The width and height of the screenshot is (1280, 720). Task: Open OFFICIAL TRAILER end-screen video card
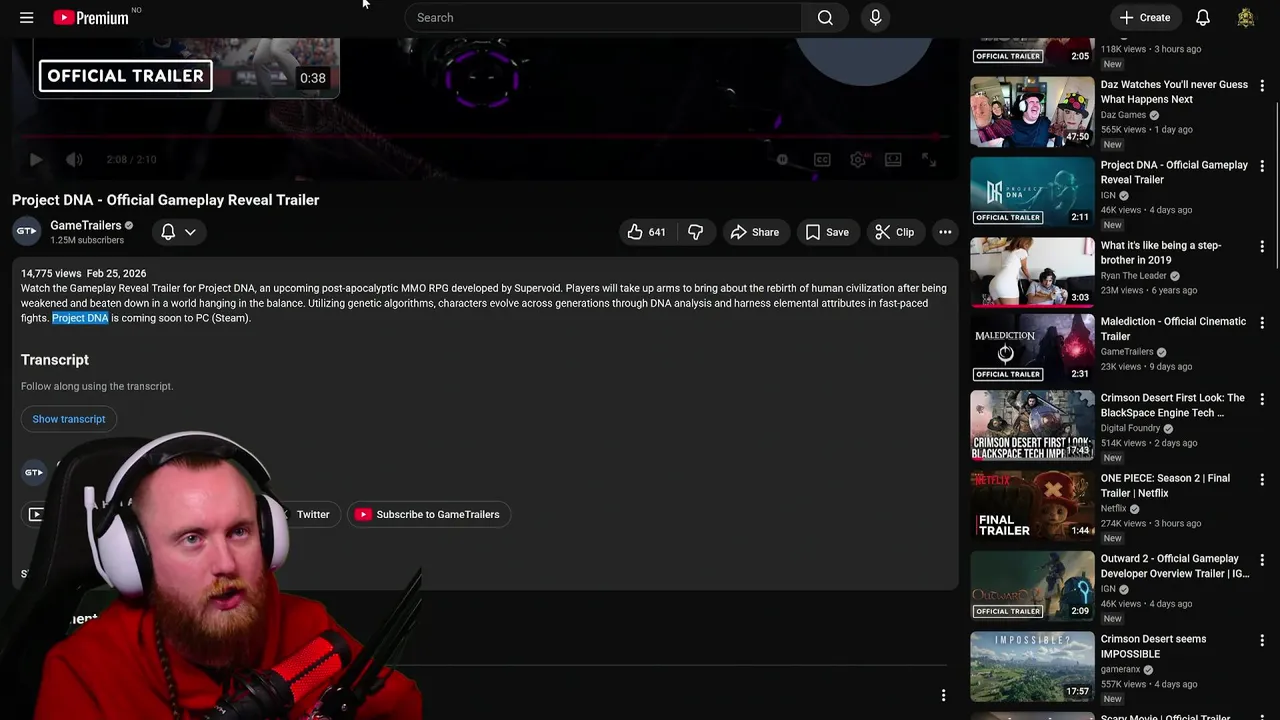187,68
